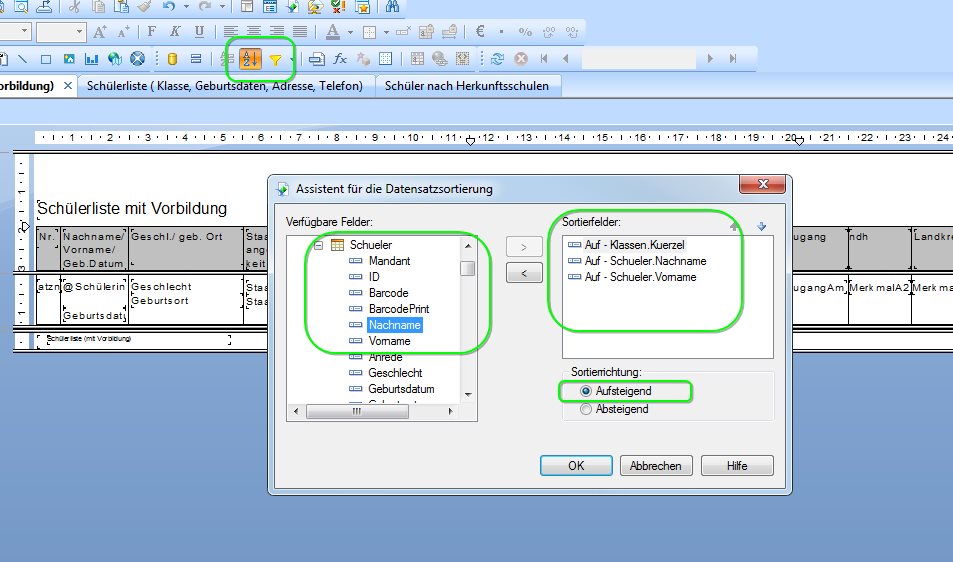The width and height of the screenshot is (953, 562).
Task: Switch to Schüler nach Herkunftsschulen tab
Action: point(467,86)
